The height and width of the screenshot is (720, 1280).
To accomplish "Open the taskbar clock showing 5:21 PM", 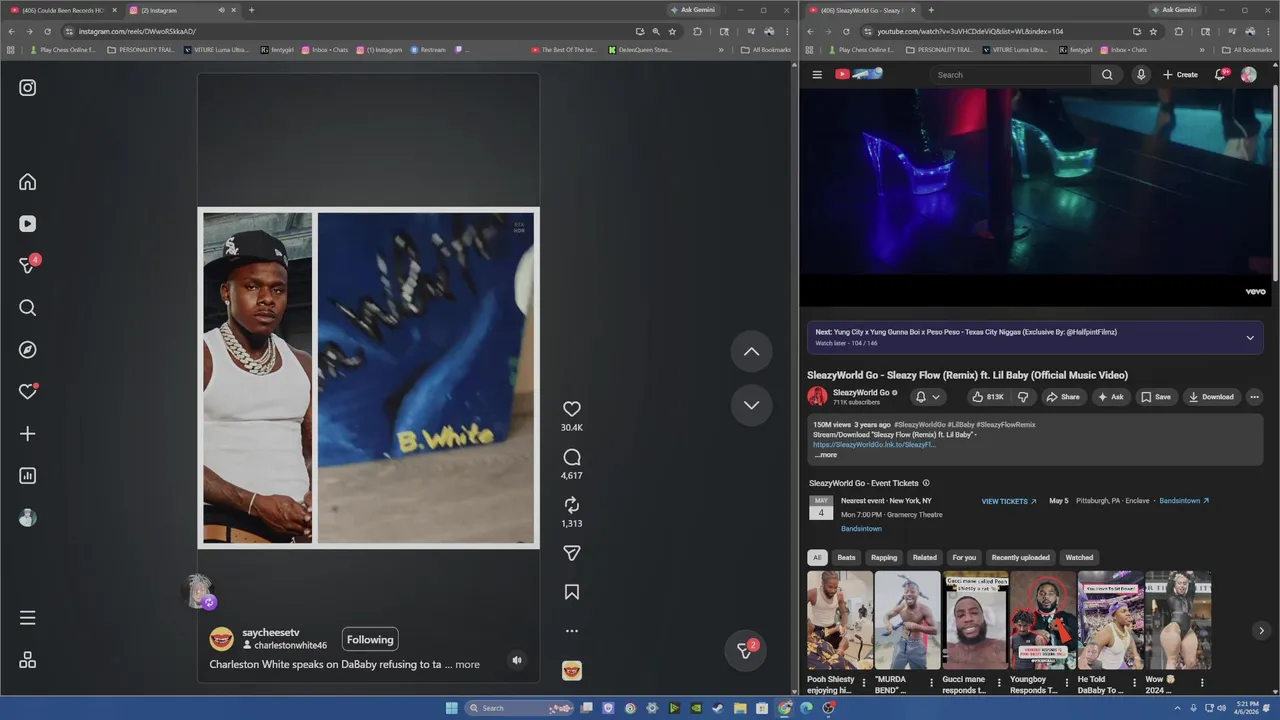I will tap(1245, 708).
